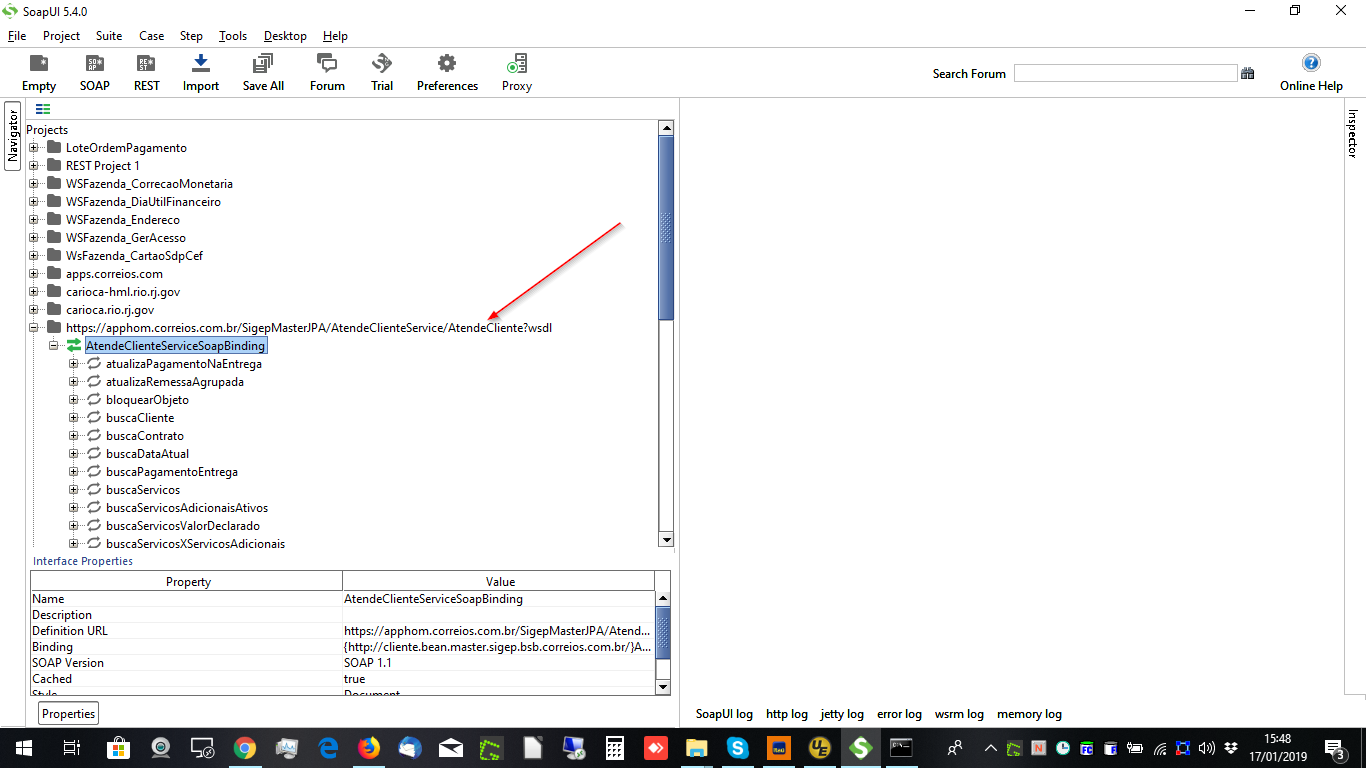The height and width of the screenshot is (768, 1366).
Task: Select the WSFazenda_Endereco project
Action: point(123,220)
